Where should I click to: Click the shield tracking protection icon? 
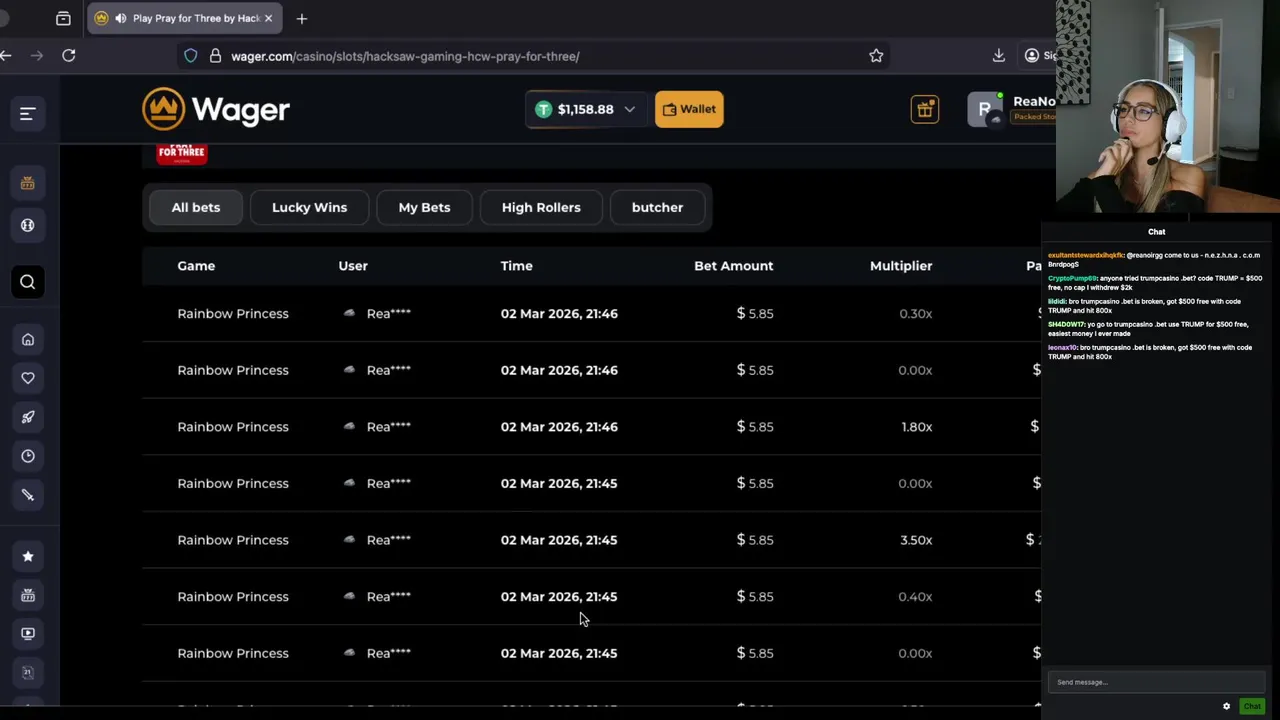click(x=191, y=56)
